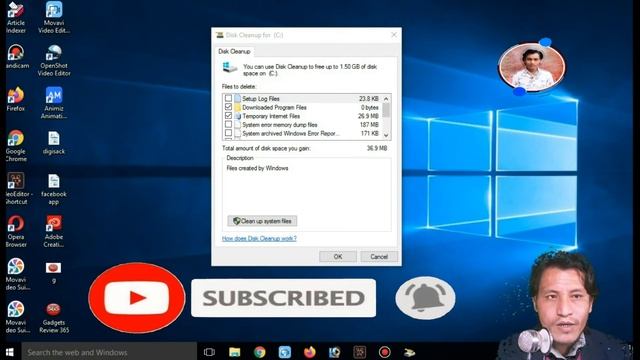Click the notification bell icon

pos(425,297)
